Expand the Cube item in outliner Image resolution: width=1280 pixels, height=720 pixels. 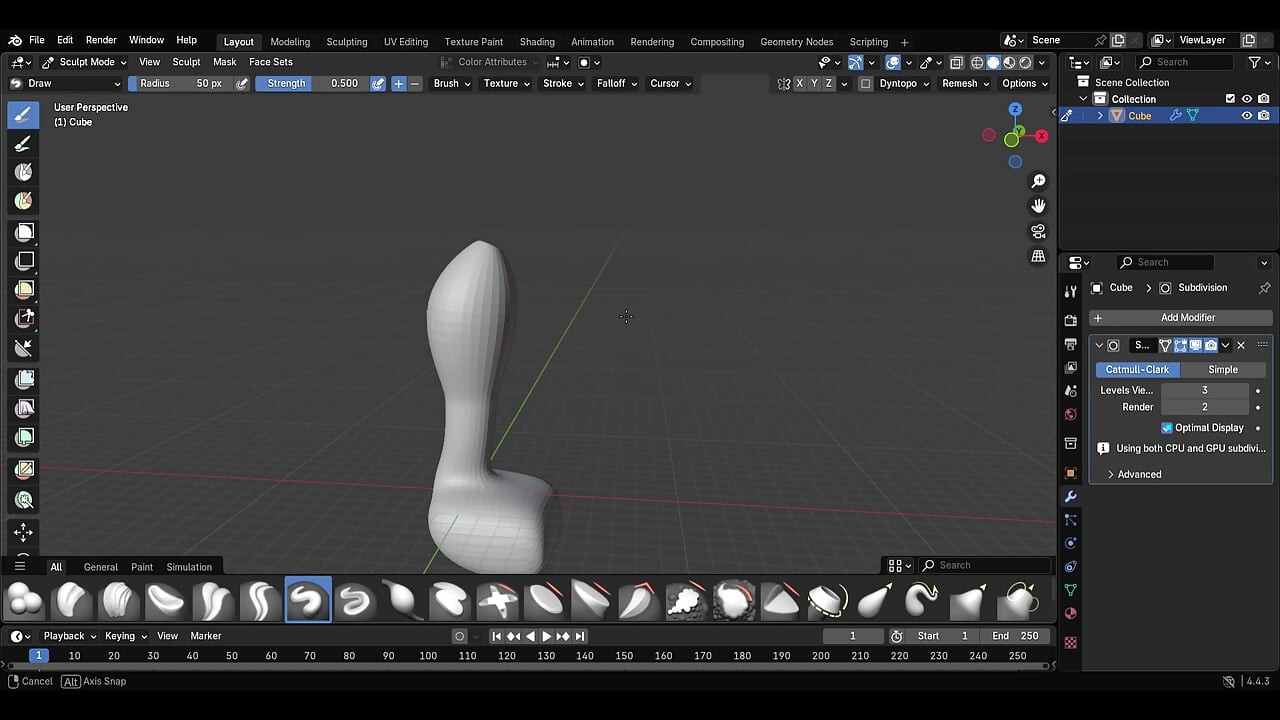tap(1100, 116)
